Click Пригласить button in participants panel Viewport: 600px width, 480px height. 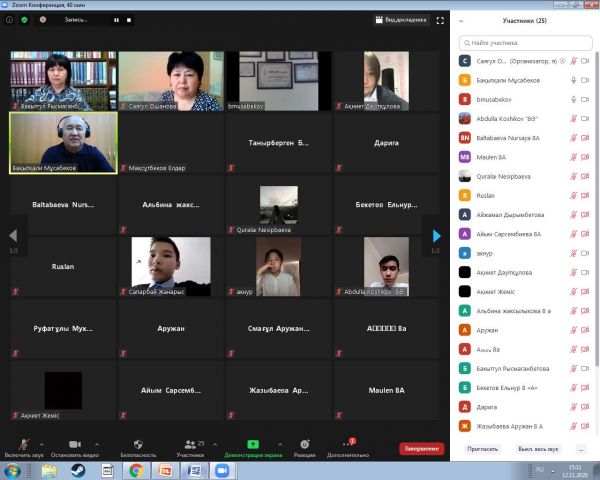[x=481, y=448]
